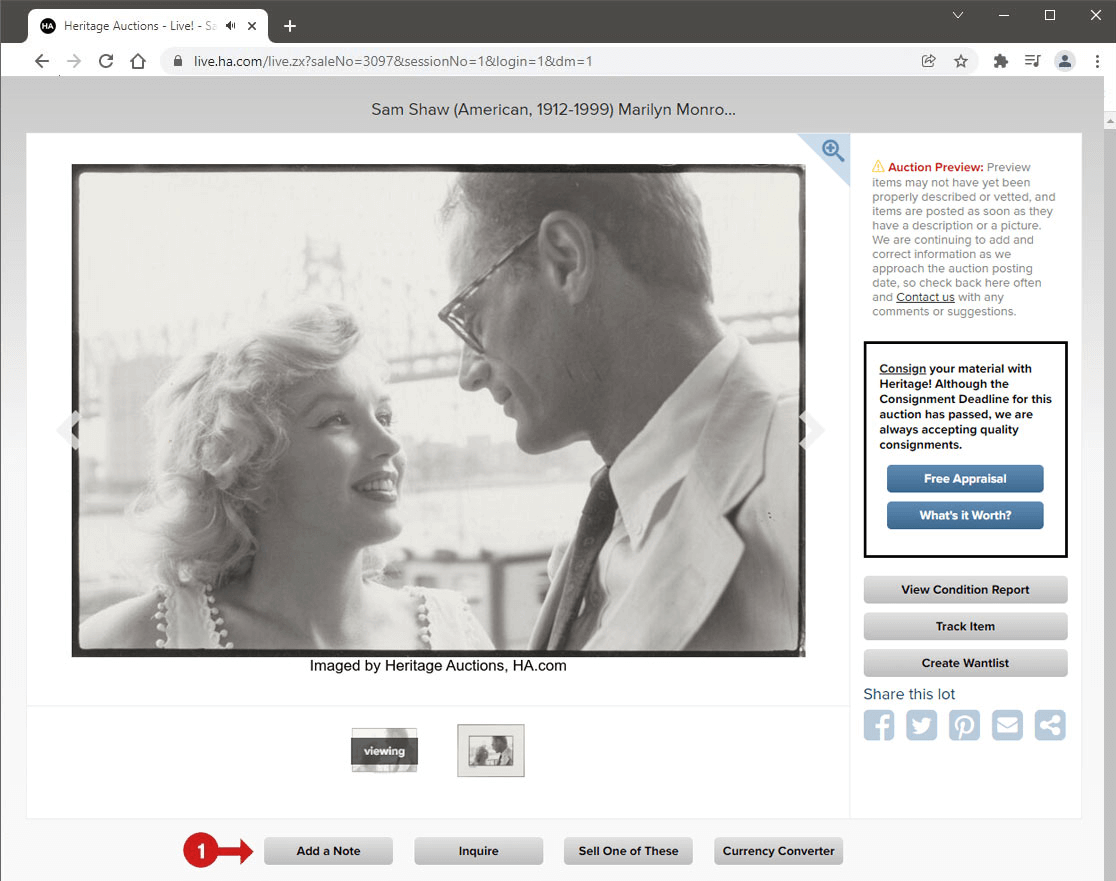Share this lot on Facebook
The image size is (1116, 881).
[x=879, y=725]
